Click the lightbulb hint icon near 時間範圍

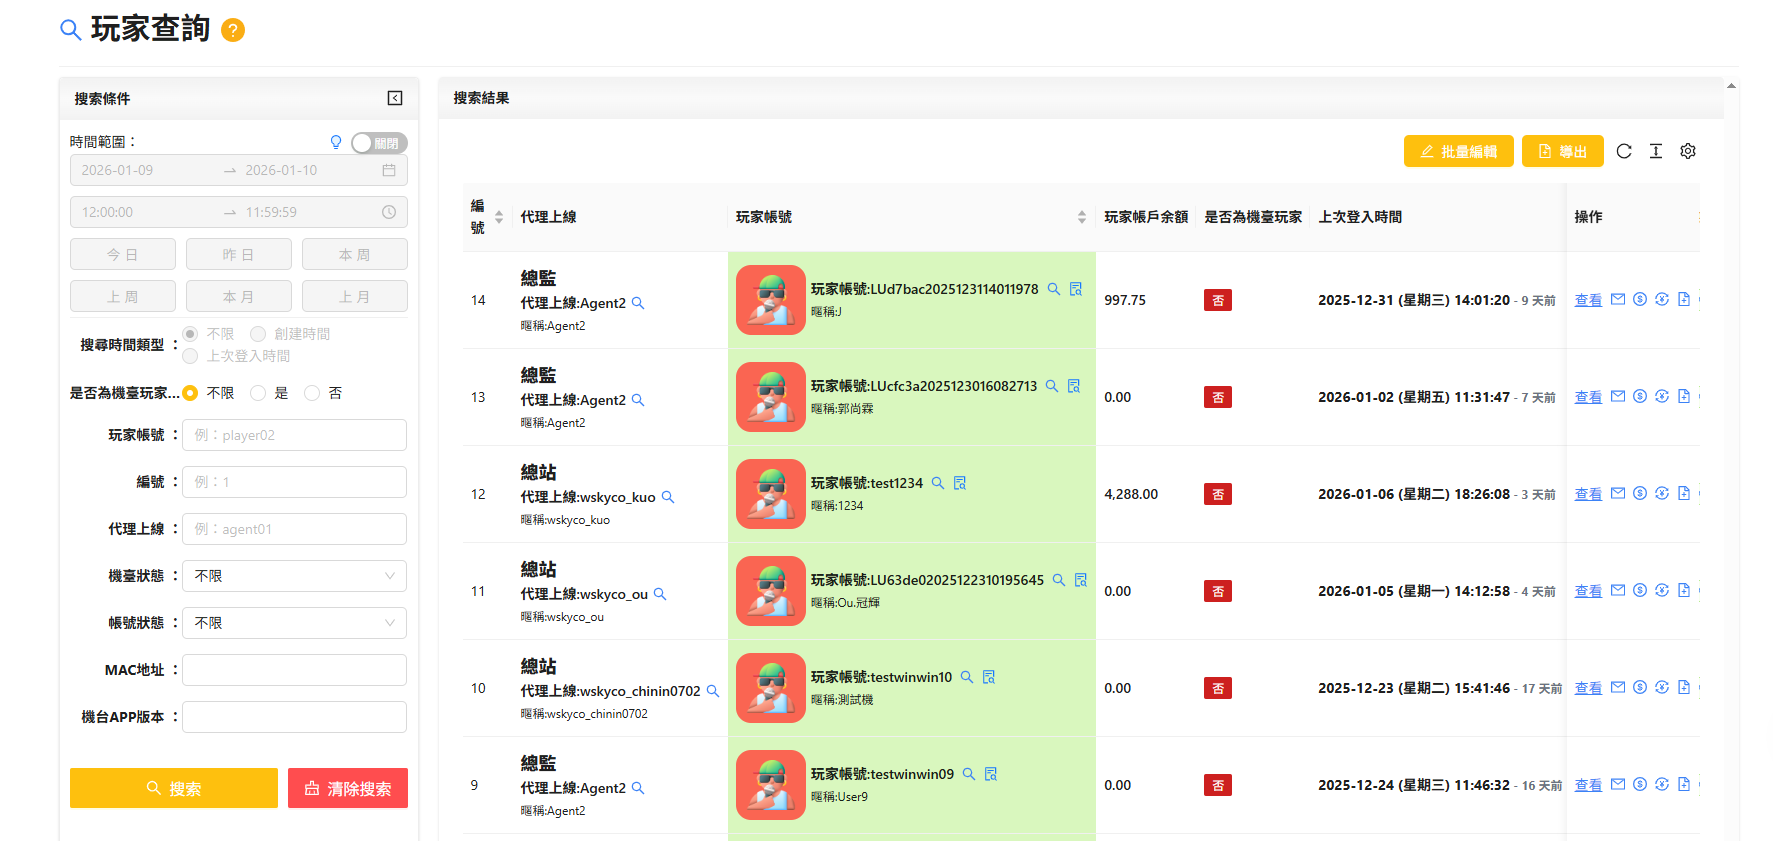(336, 142)
